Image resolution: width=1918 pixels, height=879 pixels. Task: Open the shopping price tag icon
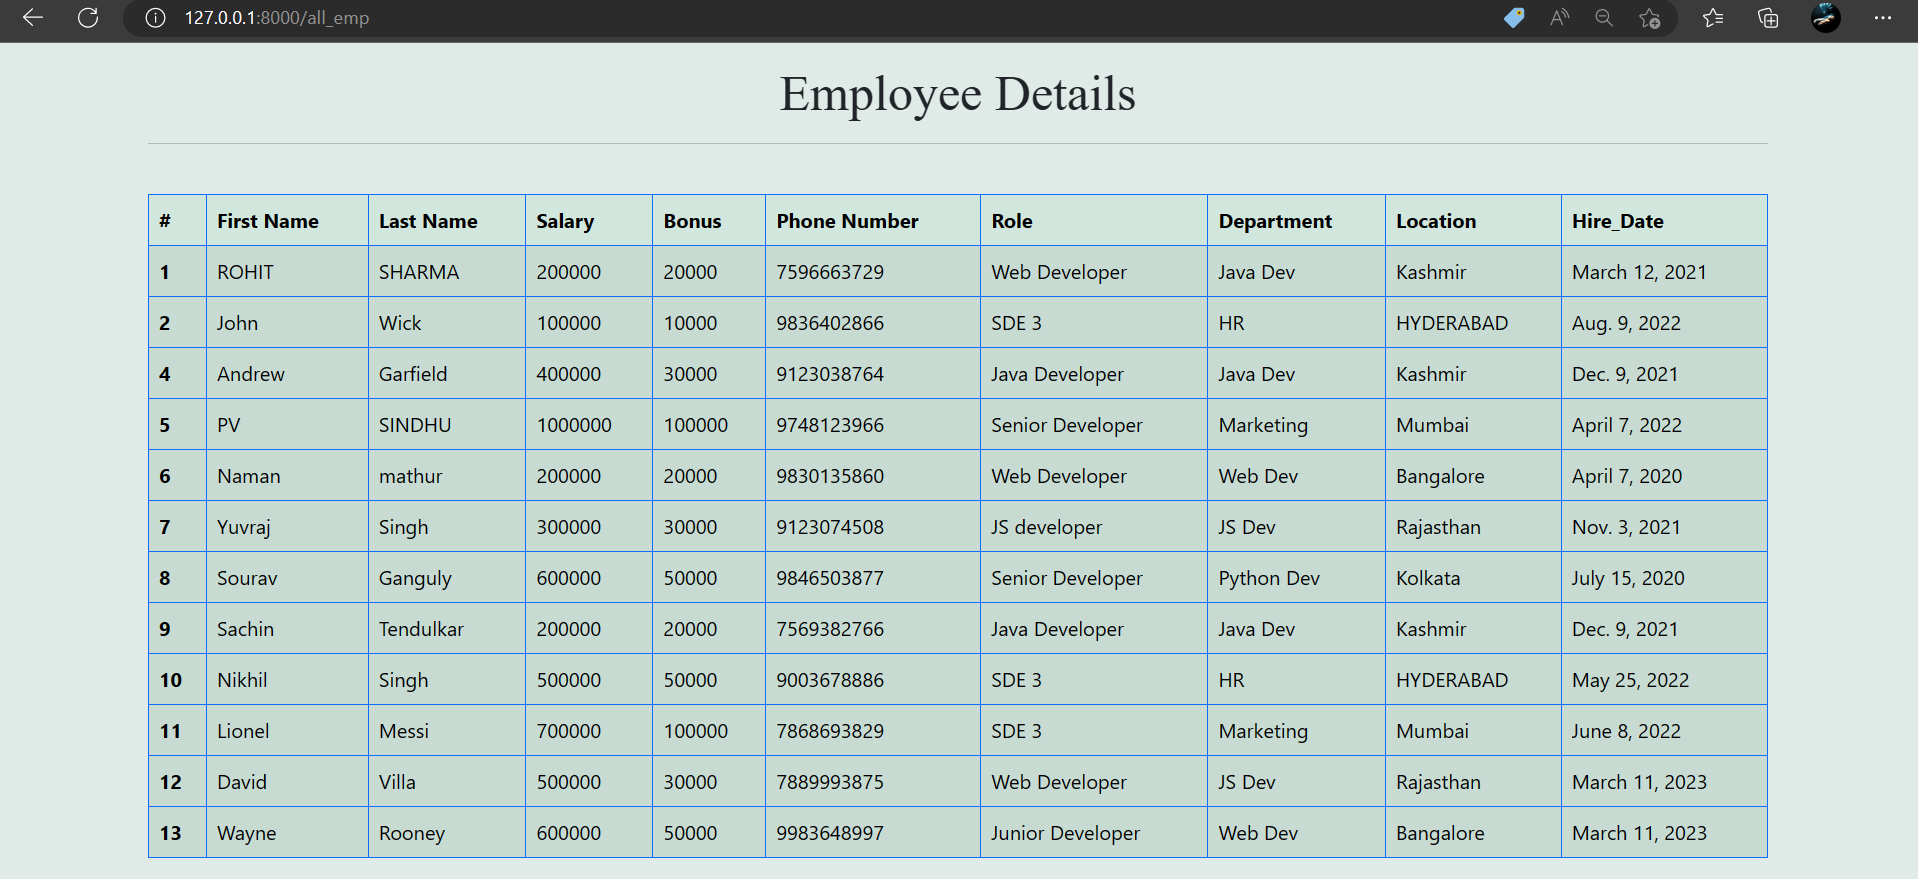pyautogui.click(x=1514, y=18)
